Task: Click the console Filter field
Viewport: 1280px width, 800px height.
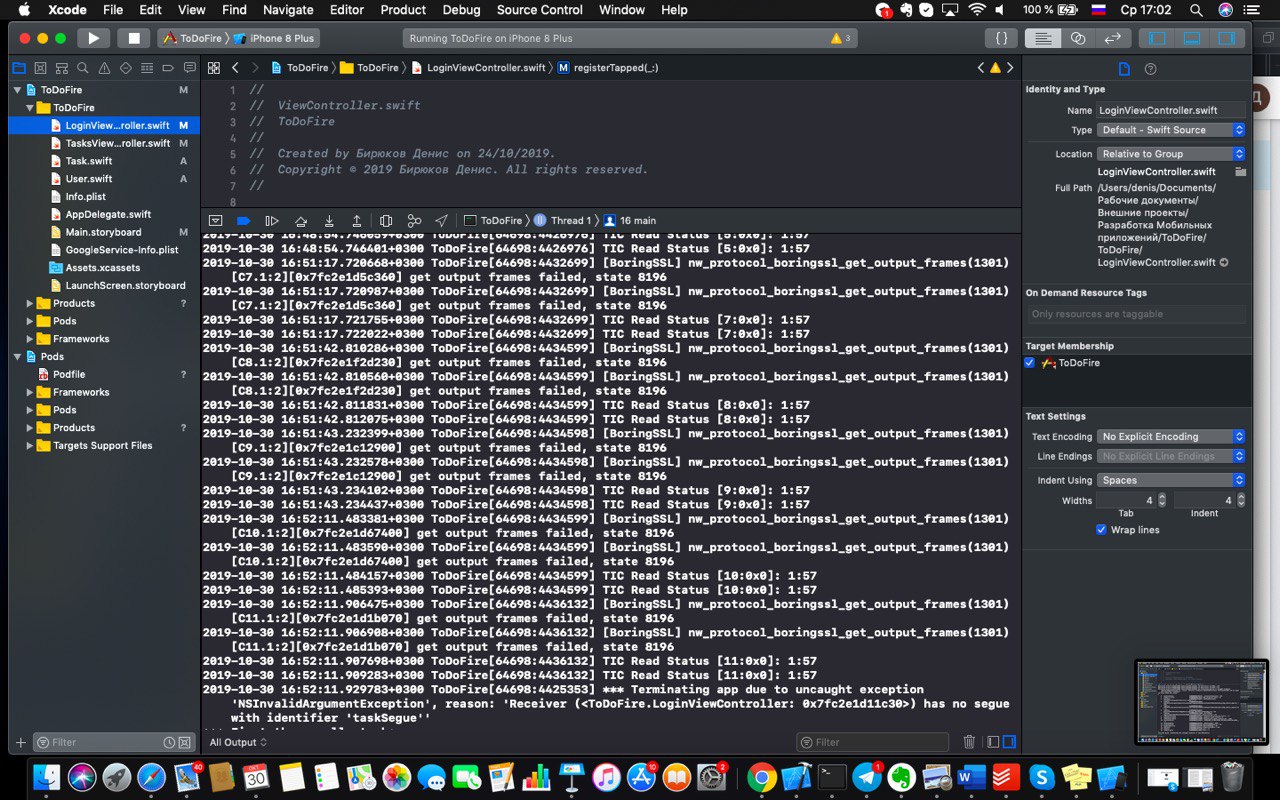Action: click(873, 742)
